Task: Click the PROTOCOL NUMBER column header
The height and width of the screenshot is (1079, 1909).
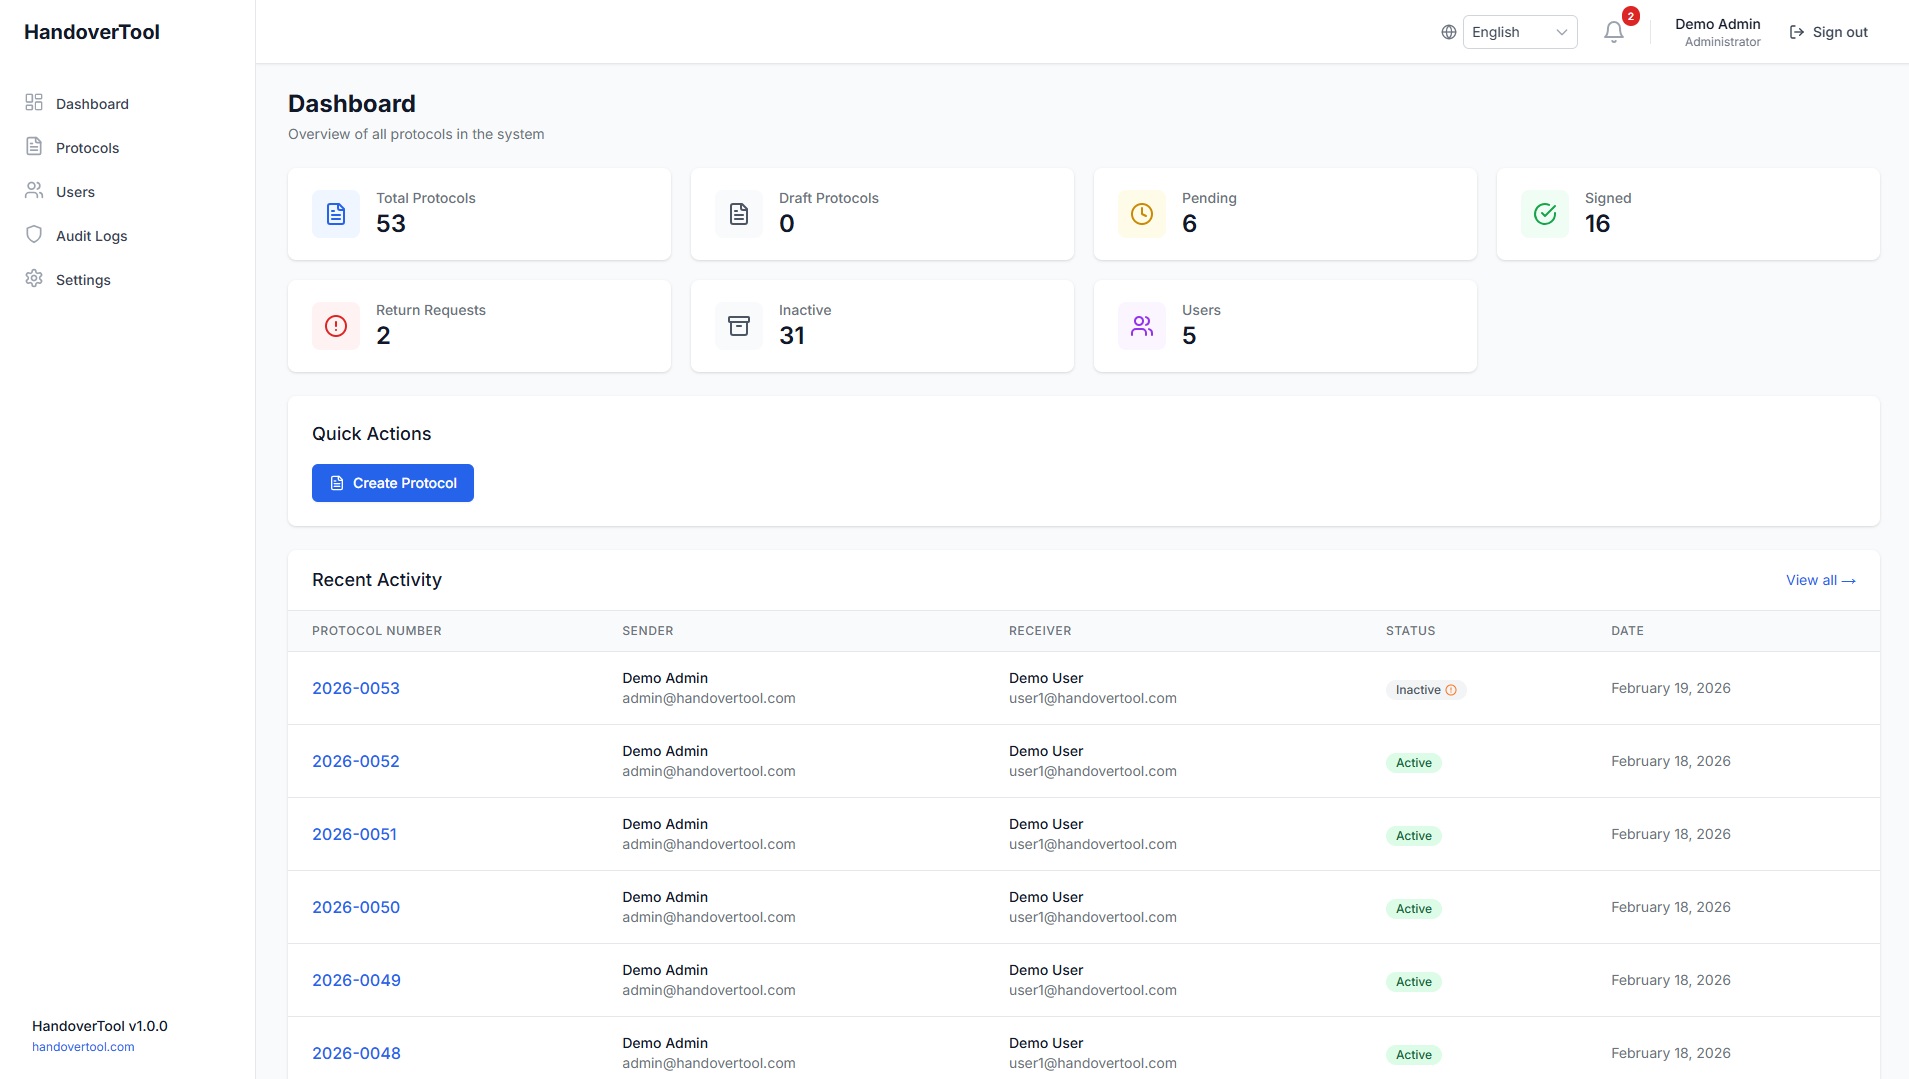Action: (377, 631)
